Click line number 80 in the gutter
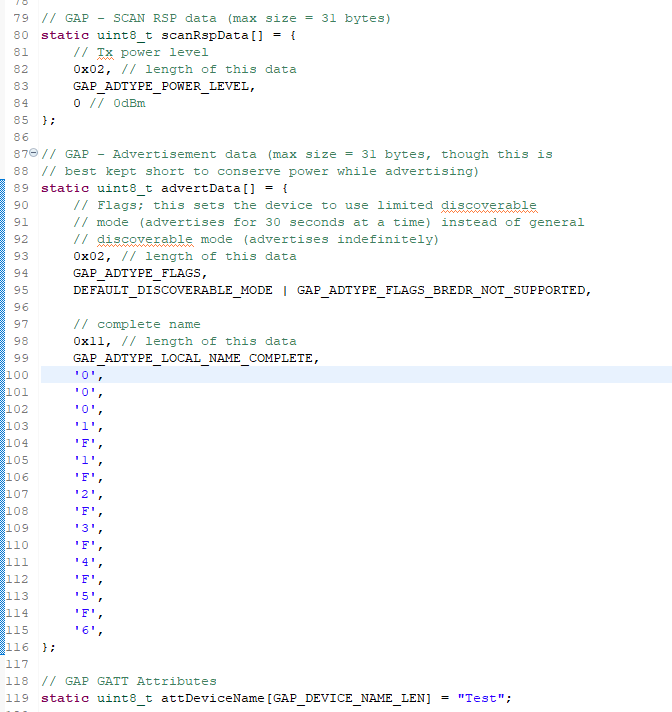This screenshot has width=672, height=712. (21, 35)
